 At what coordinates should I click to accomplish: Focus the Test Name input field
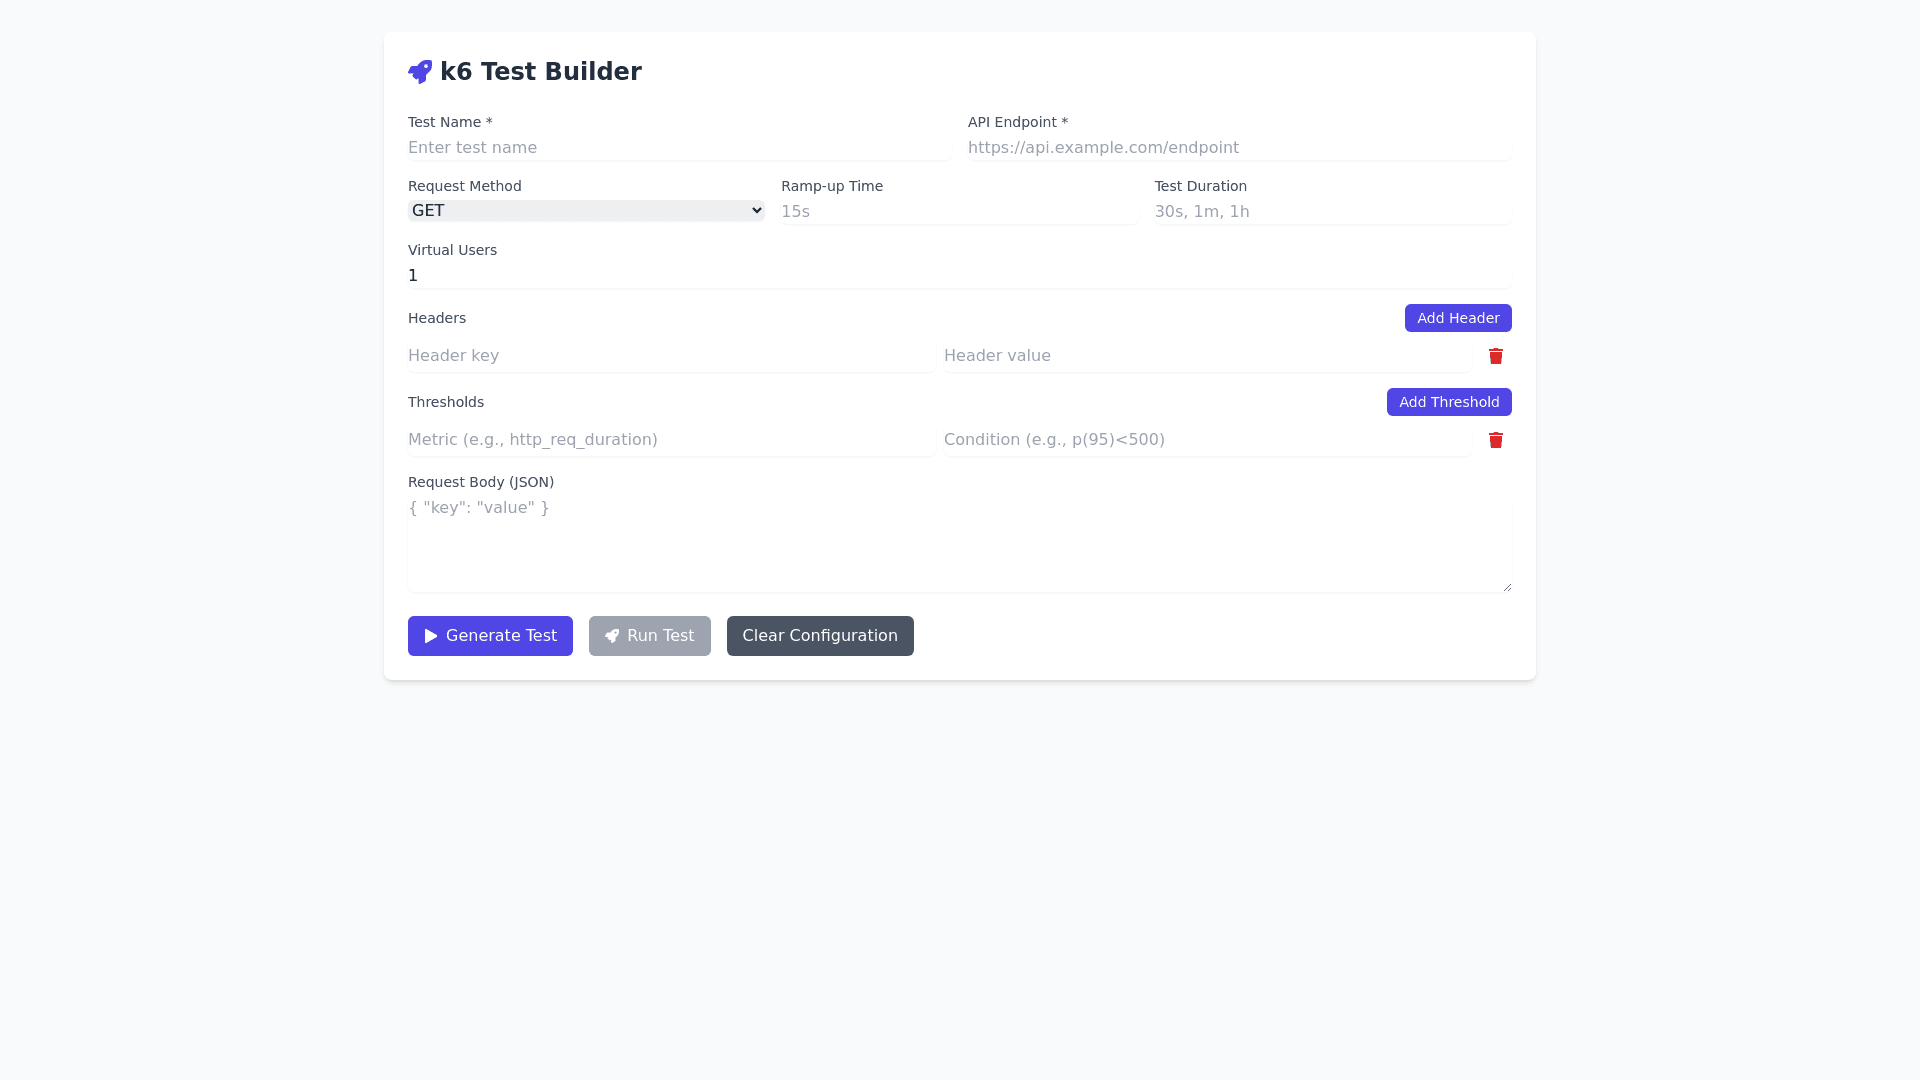point(679,148)
